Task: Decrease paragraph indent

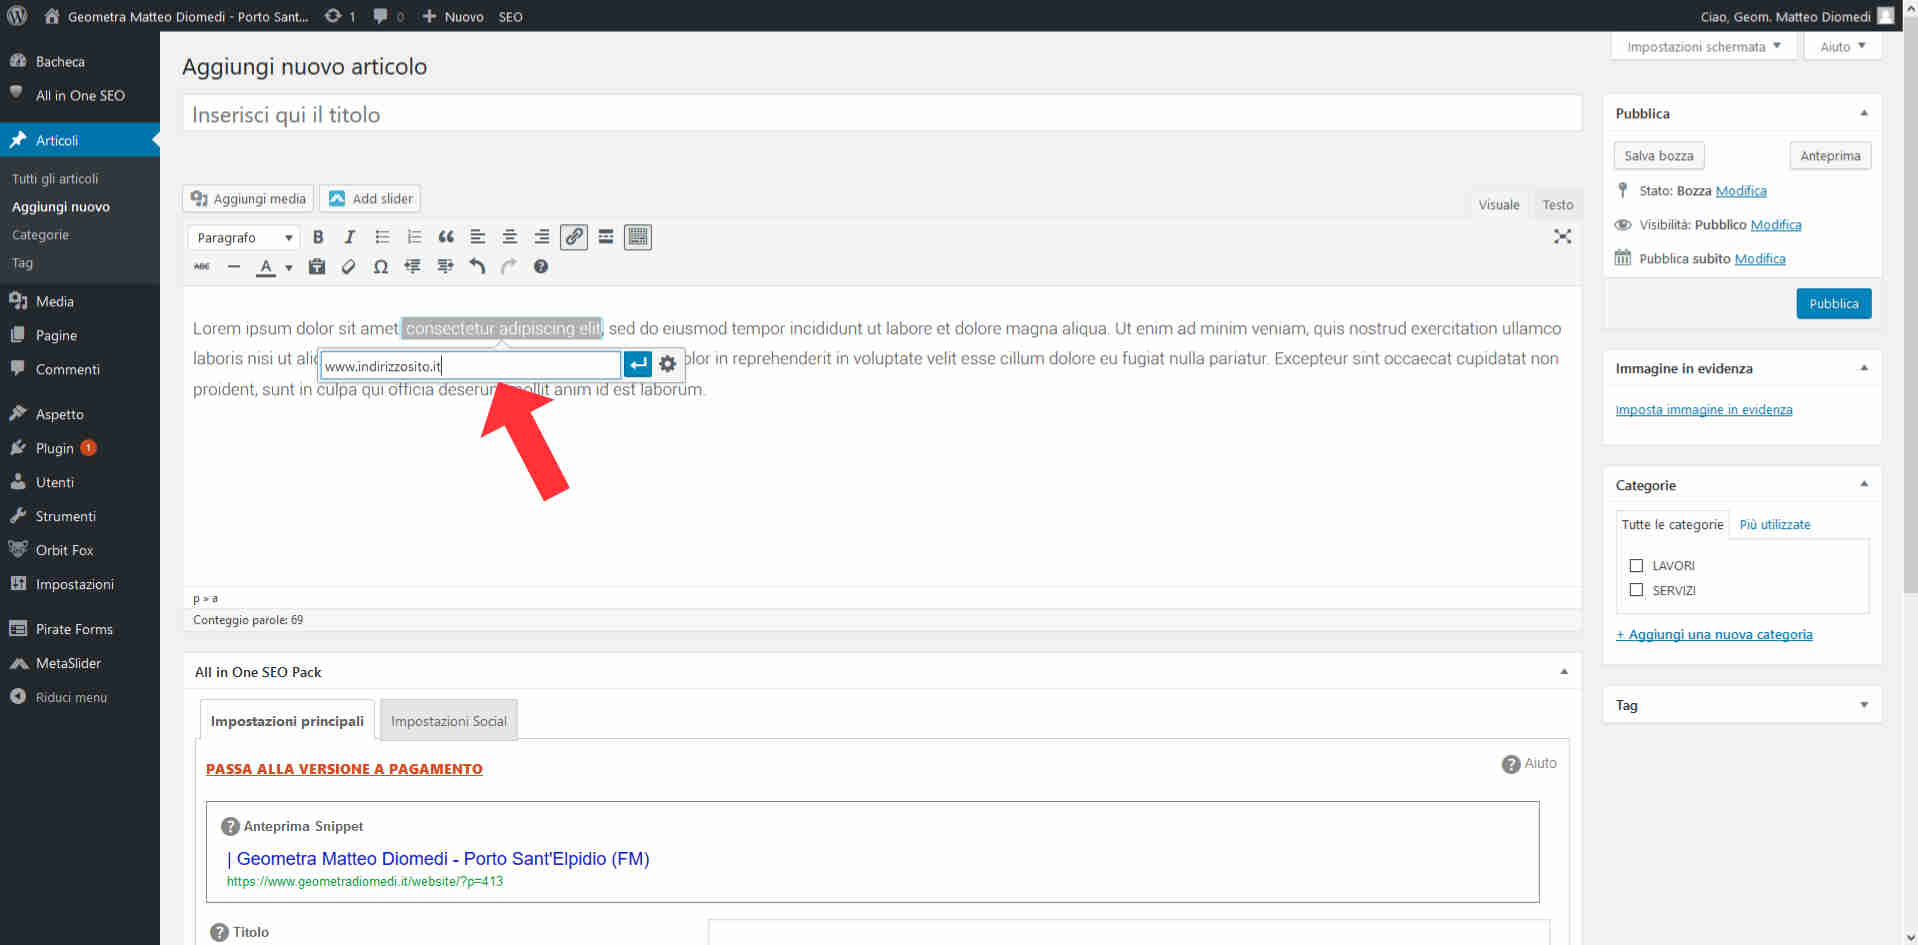Action: point(413,267)
